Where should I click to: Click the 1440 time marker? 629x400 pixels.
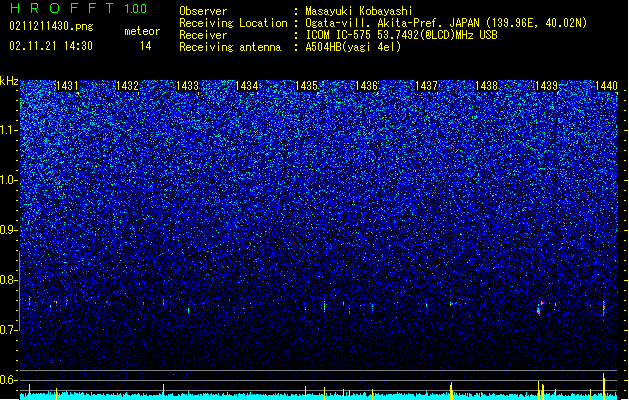(606, 86)
